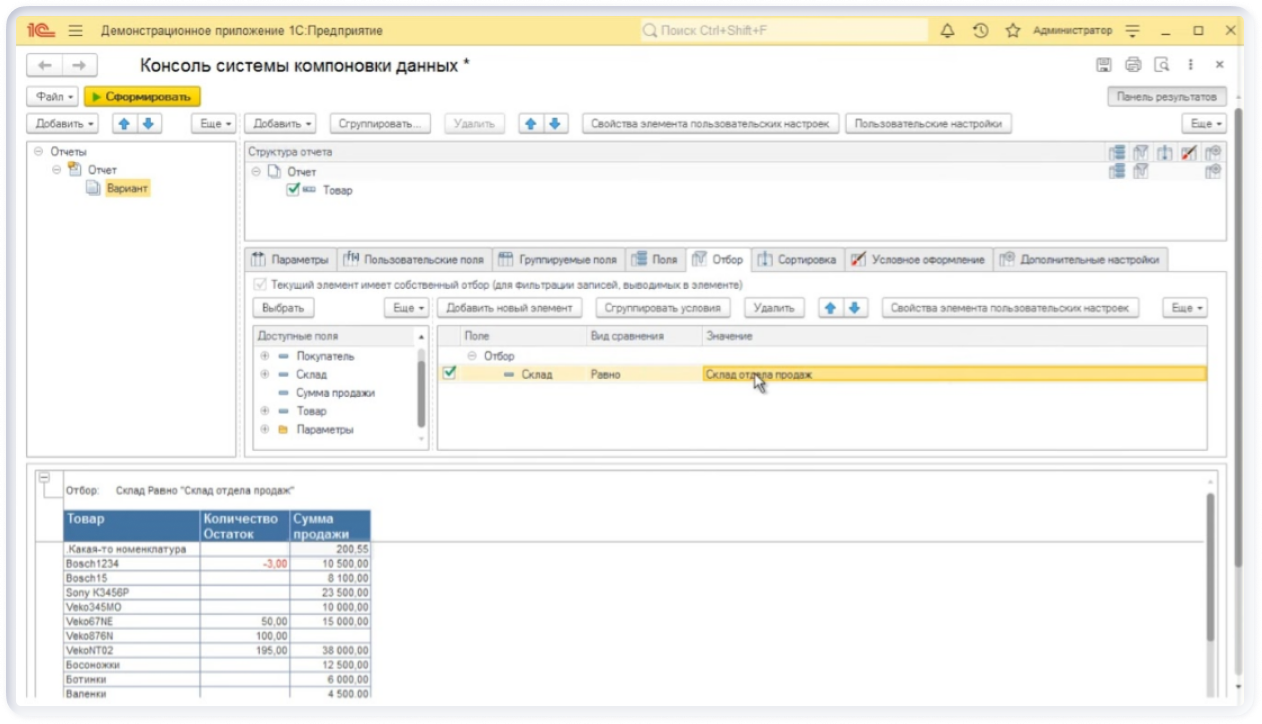Switch to Условное оформление tab
The height and width of the screenshot is (724, 1262).
919,260
